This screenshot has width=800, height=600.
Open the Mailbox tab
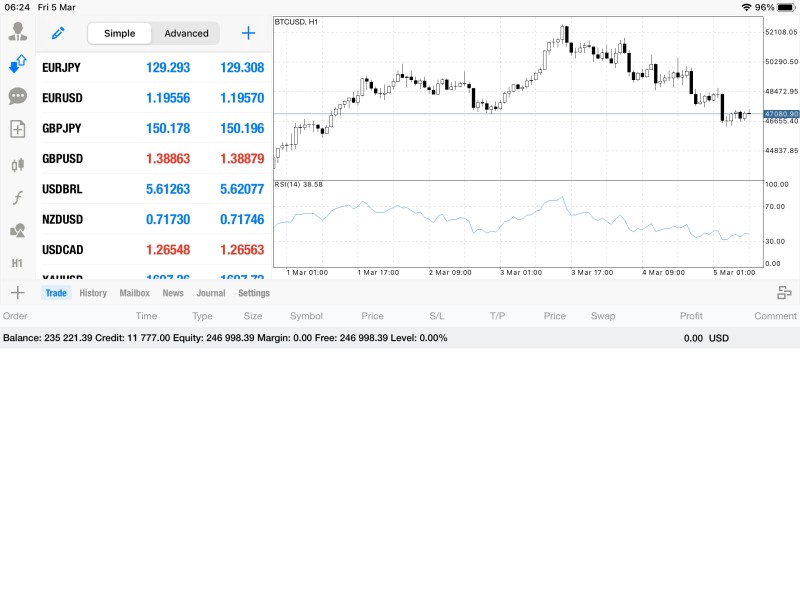click(x=135, y=293)
